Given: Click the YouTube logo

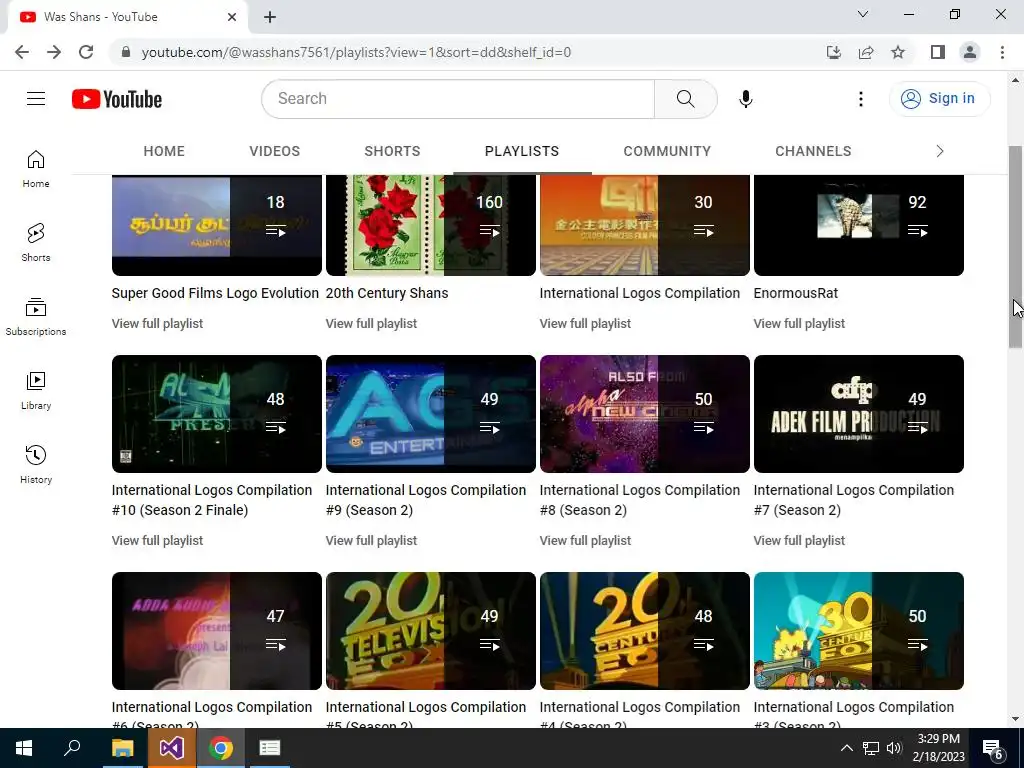Looking at the screenshot, I should coord(117,99).
